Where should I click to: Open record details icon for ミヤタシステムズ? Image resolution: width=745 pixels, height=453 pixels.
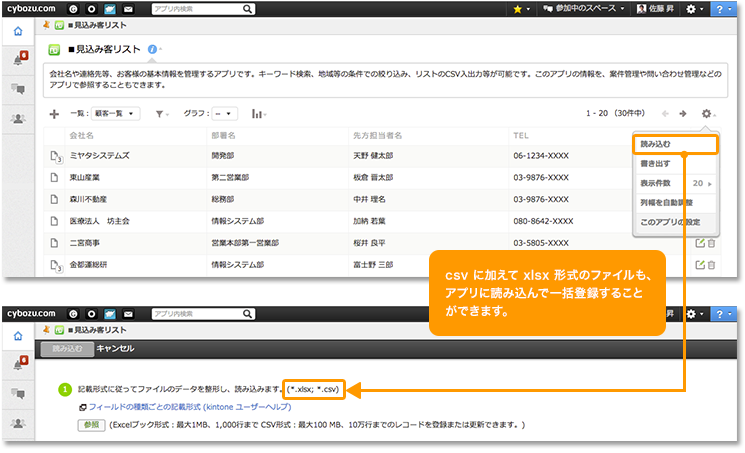pos(56,156)
